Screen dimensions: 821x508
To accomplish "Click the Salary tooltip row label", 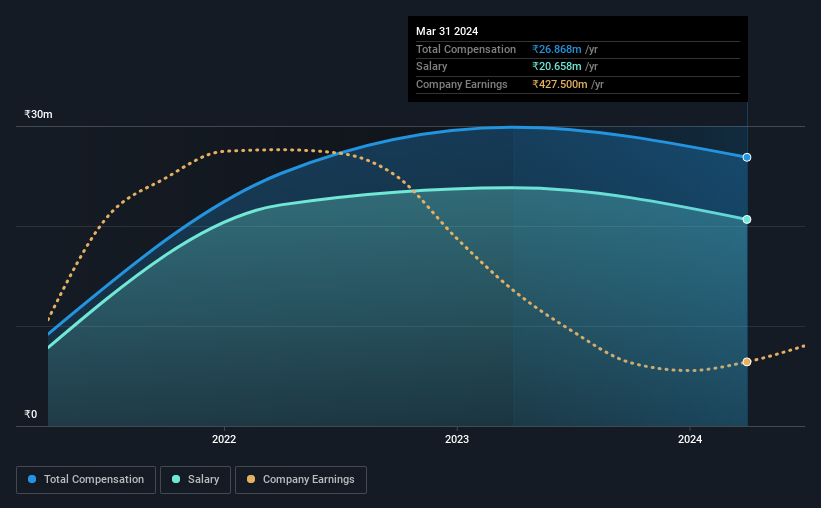I will (431, 67).
